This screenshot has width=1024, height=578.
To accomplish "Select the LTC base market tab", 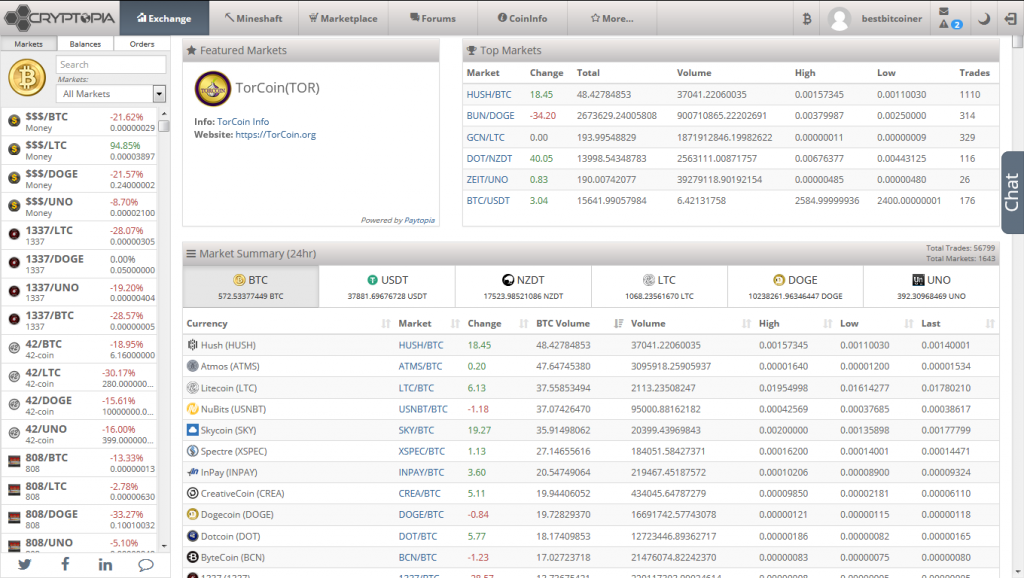I will [660, 287].
